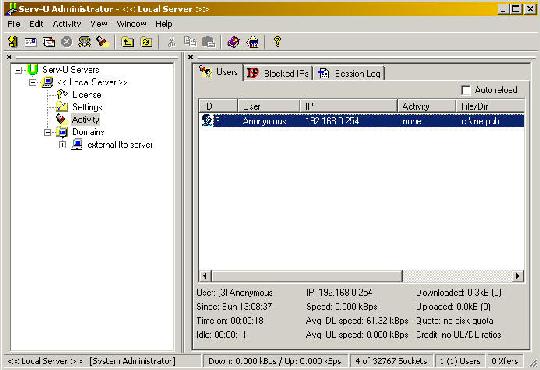
Task: Expand the external ftp server node
Action: (x=62, y=145)
